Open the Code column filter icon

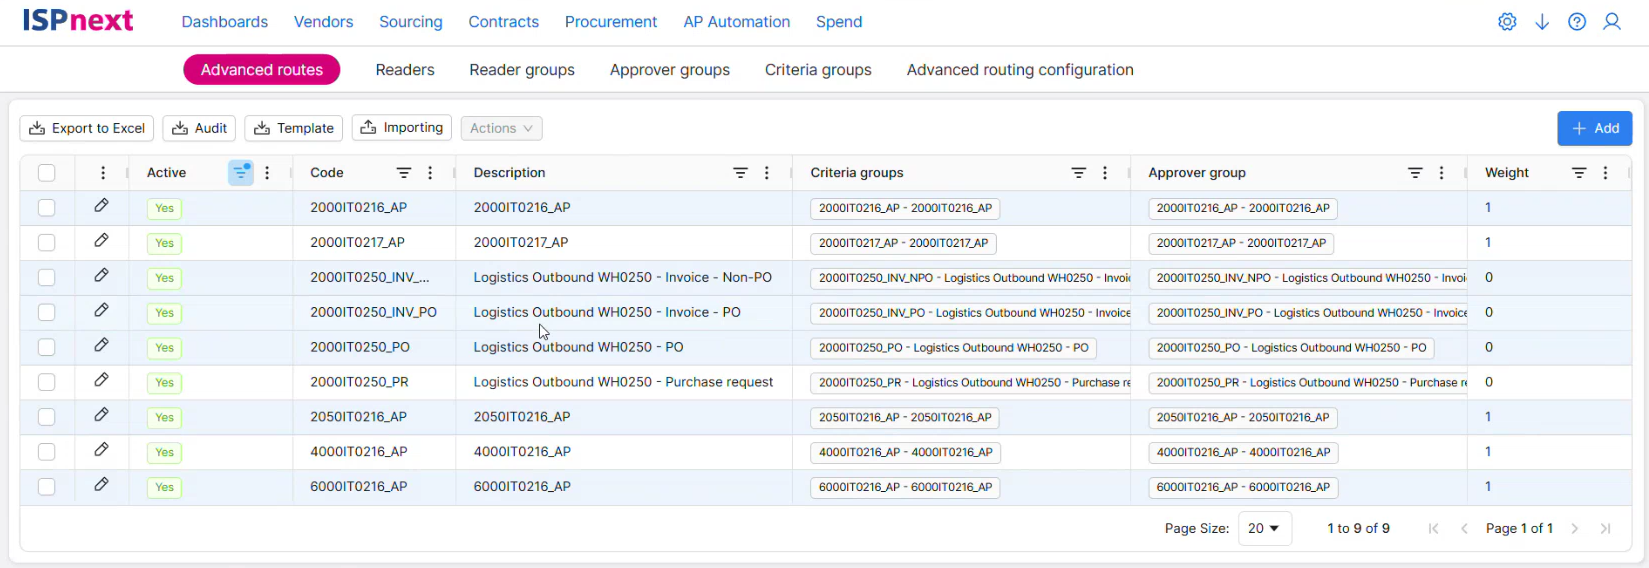pyautogui.click(x=404, y=173)
